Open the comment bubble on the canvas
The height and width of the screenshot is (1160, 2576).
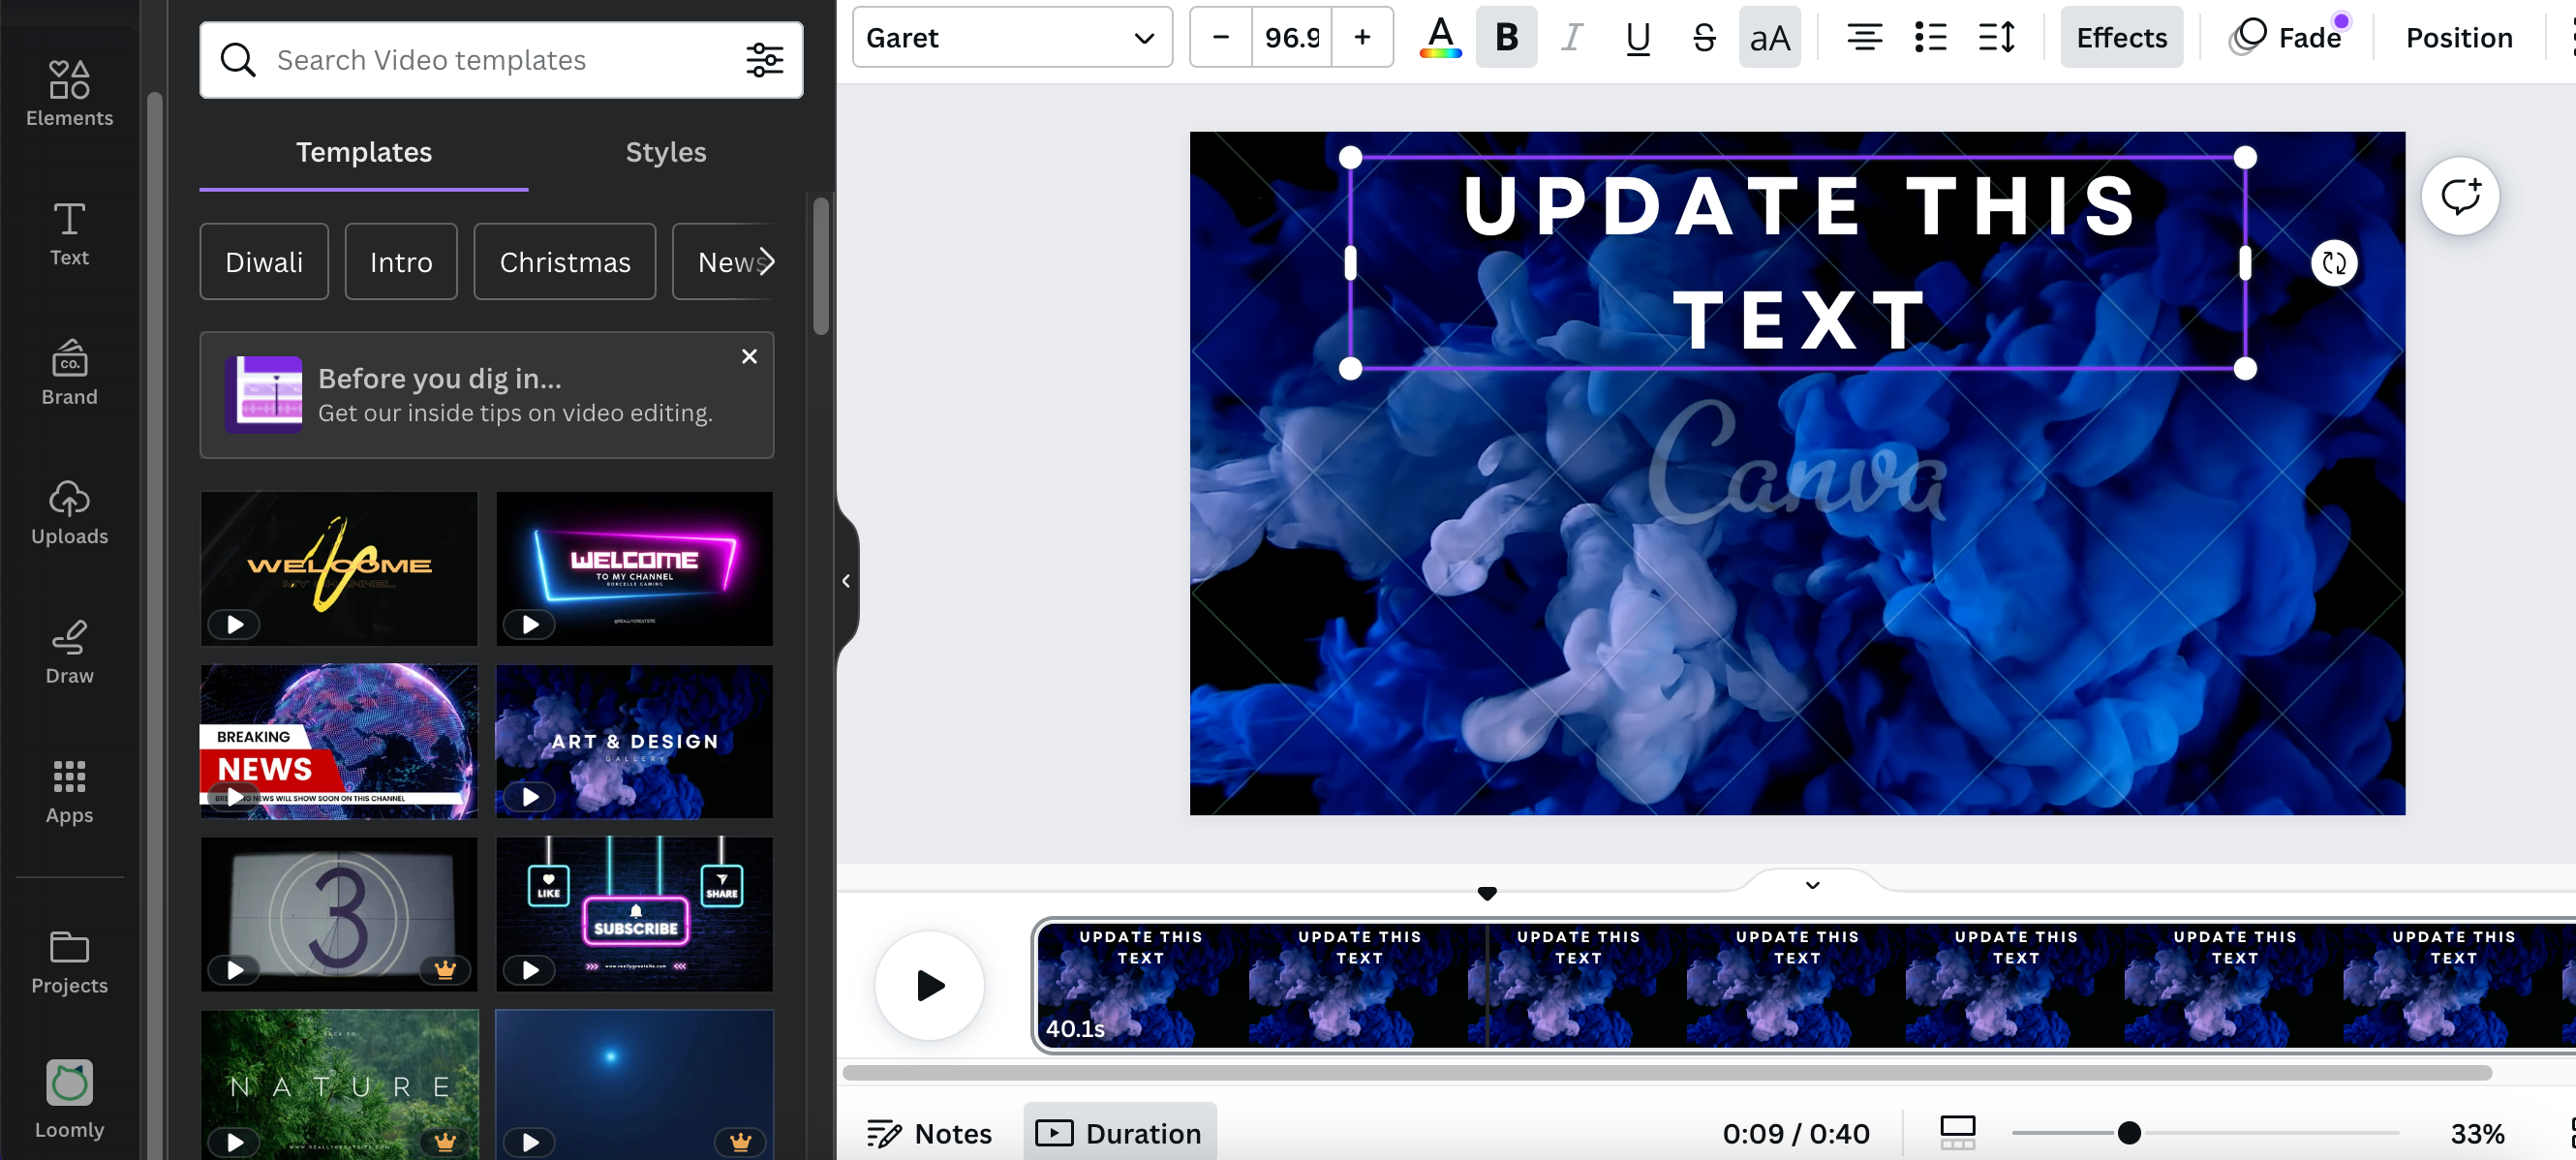click(x=2461, y=196)
